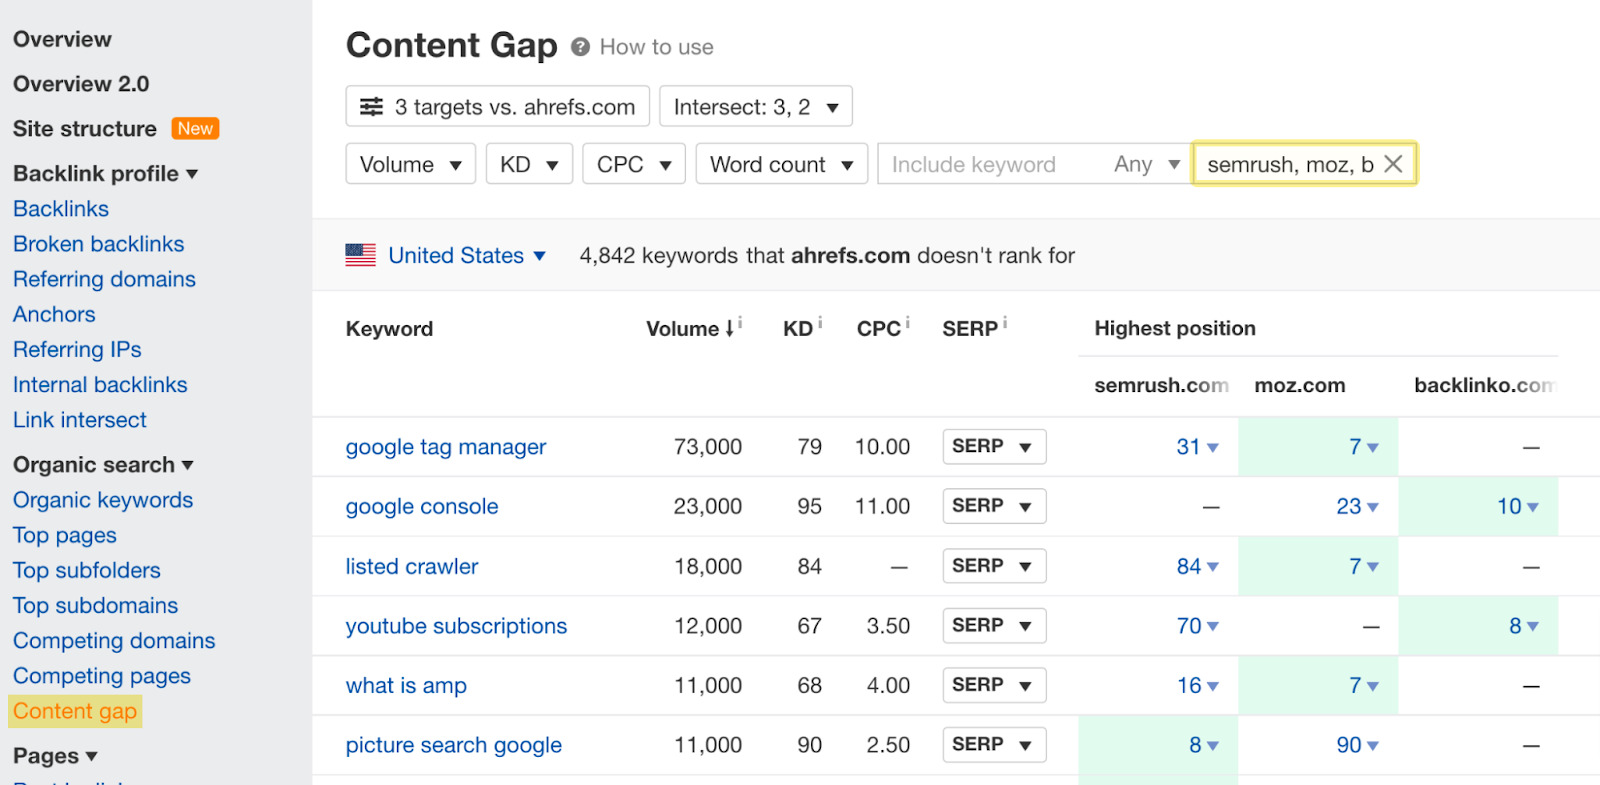Clear the semrush, moz, b filter
1600x785 pixels.
[x=1393, y=164]
